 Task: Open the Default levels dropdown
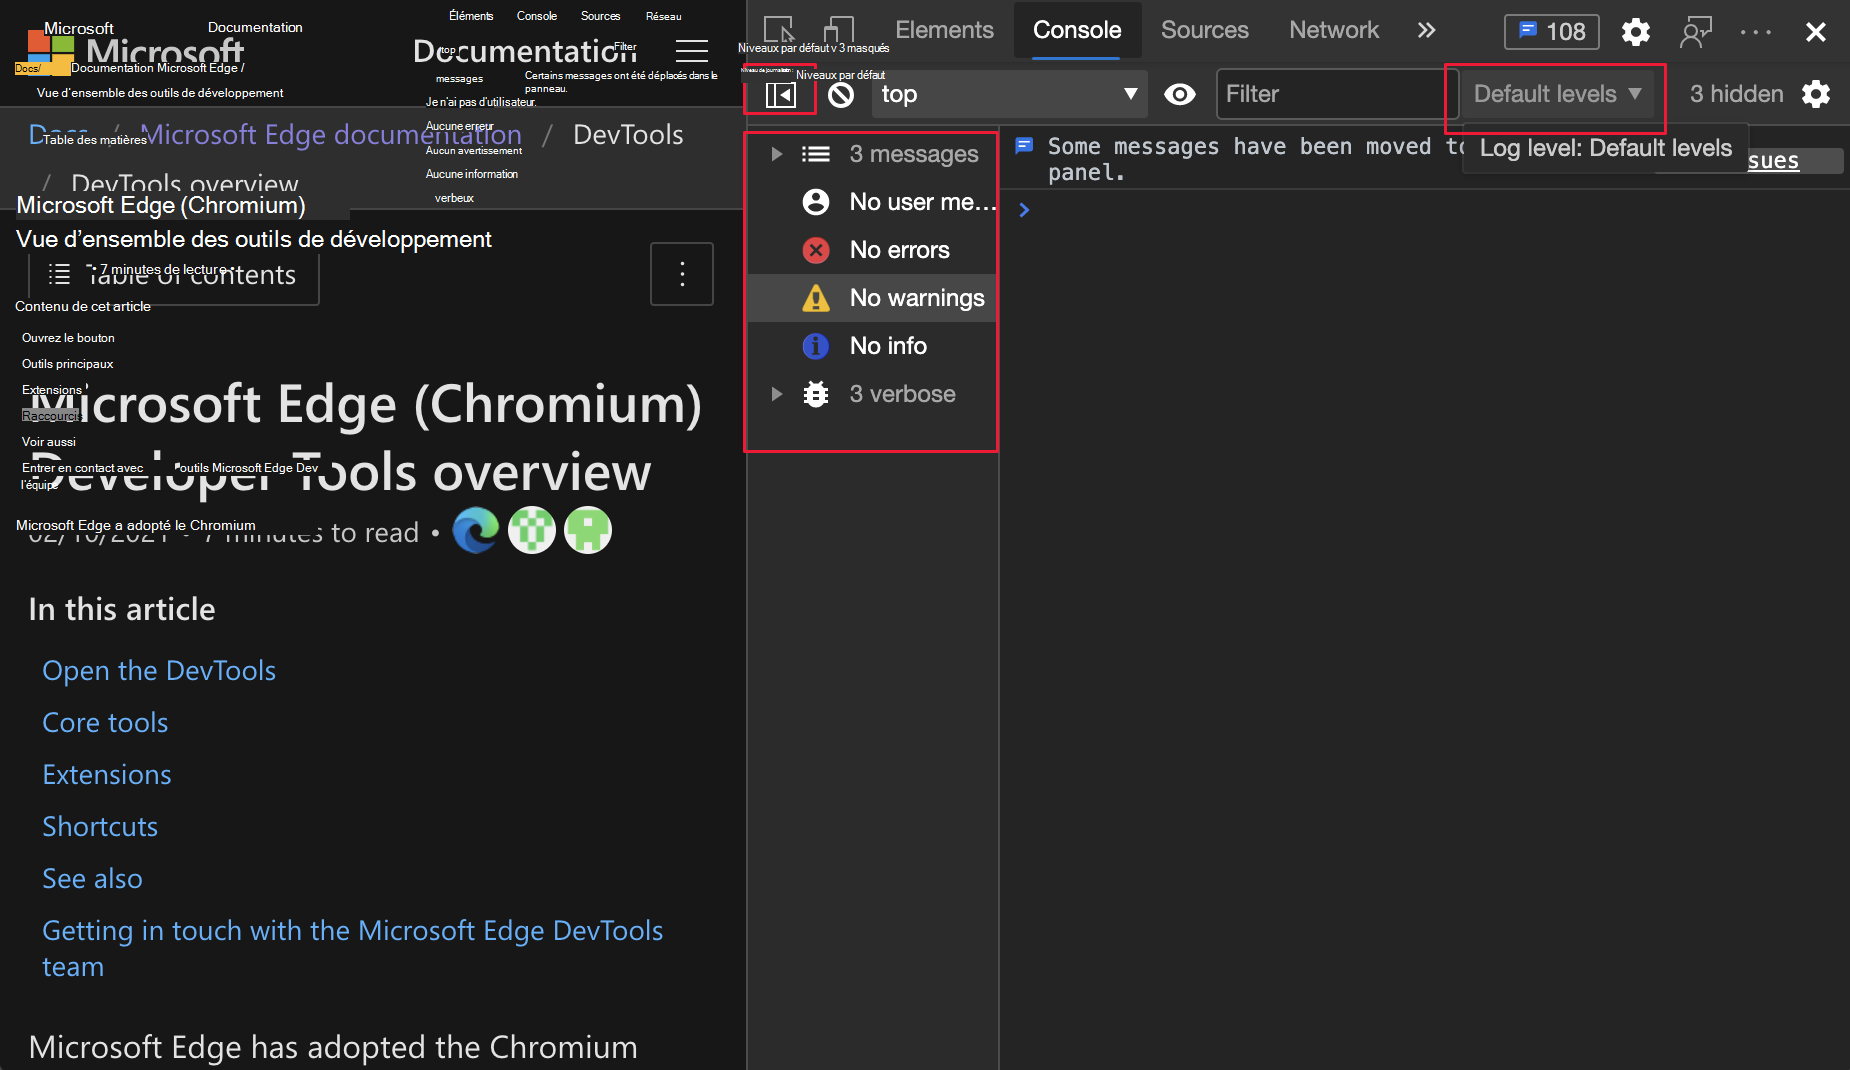1557,94
